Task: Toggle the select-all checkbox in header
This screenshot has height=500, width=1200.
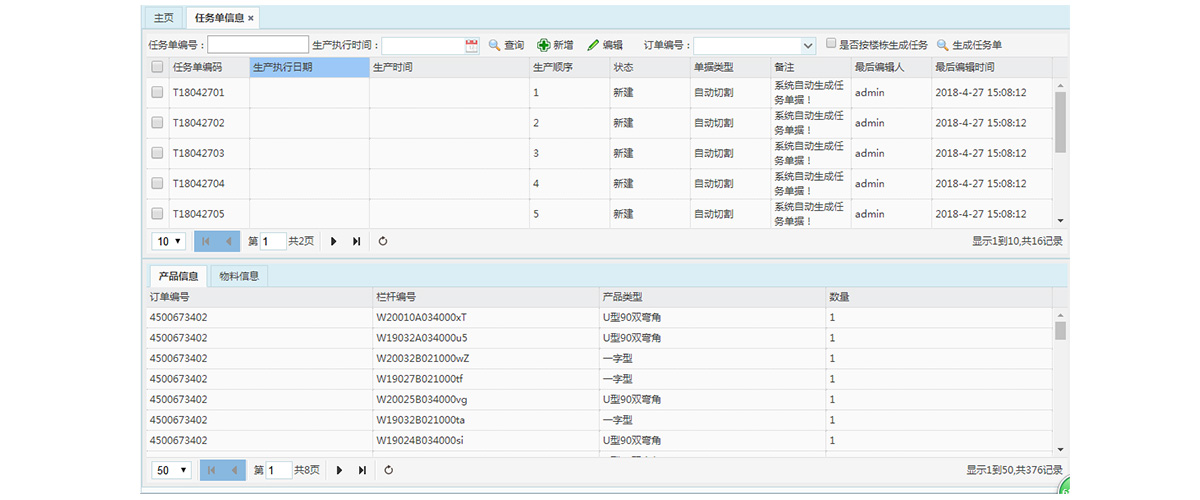Action: point(157,67)
